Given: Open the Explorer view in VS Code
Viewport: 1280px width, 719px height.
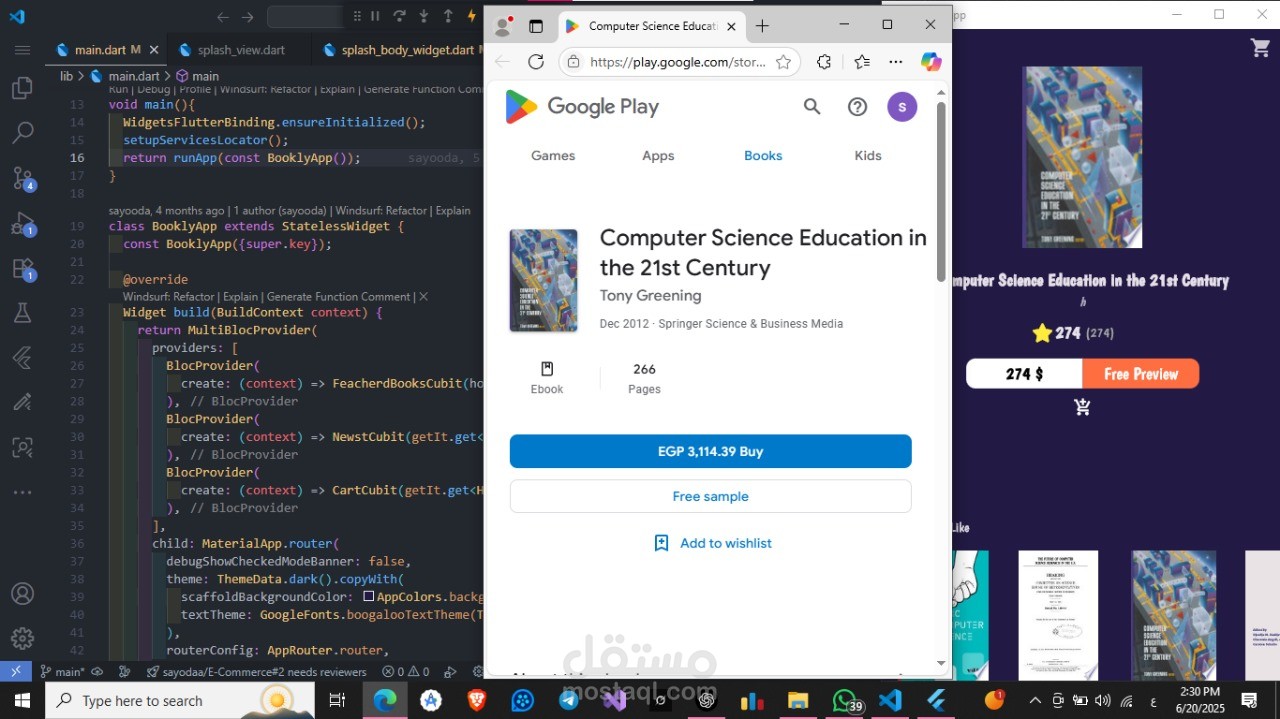Looking at the screenshot, I should click(x=22, y=89).
